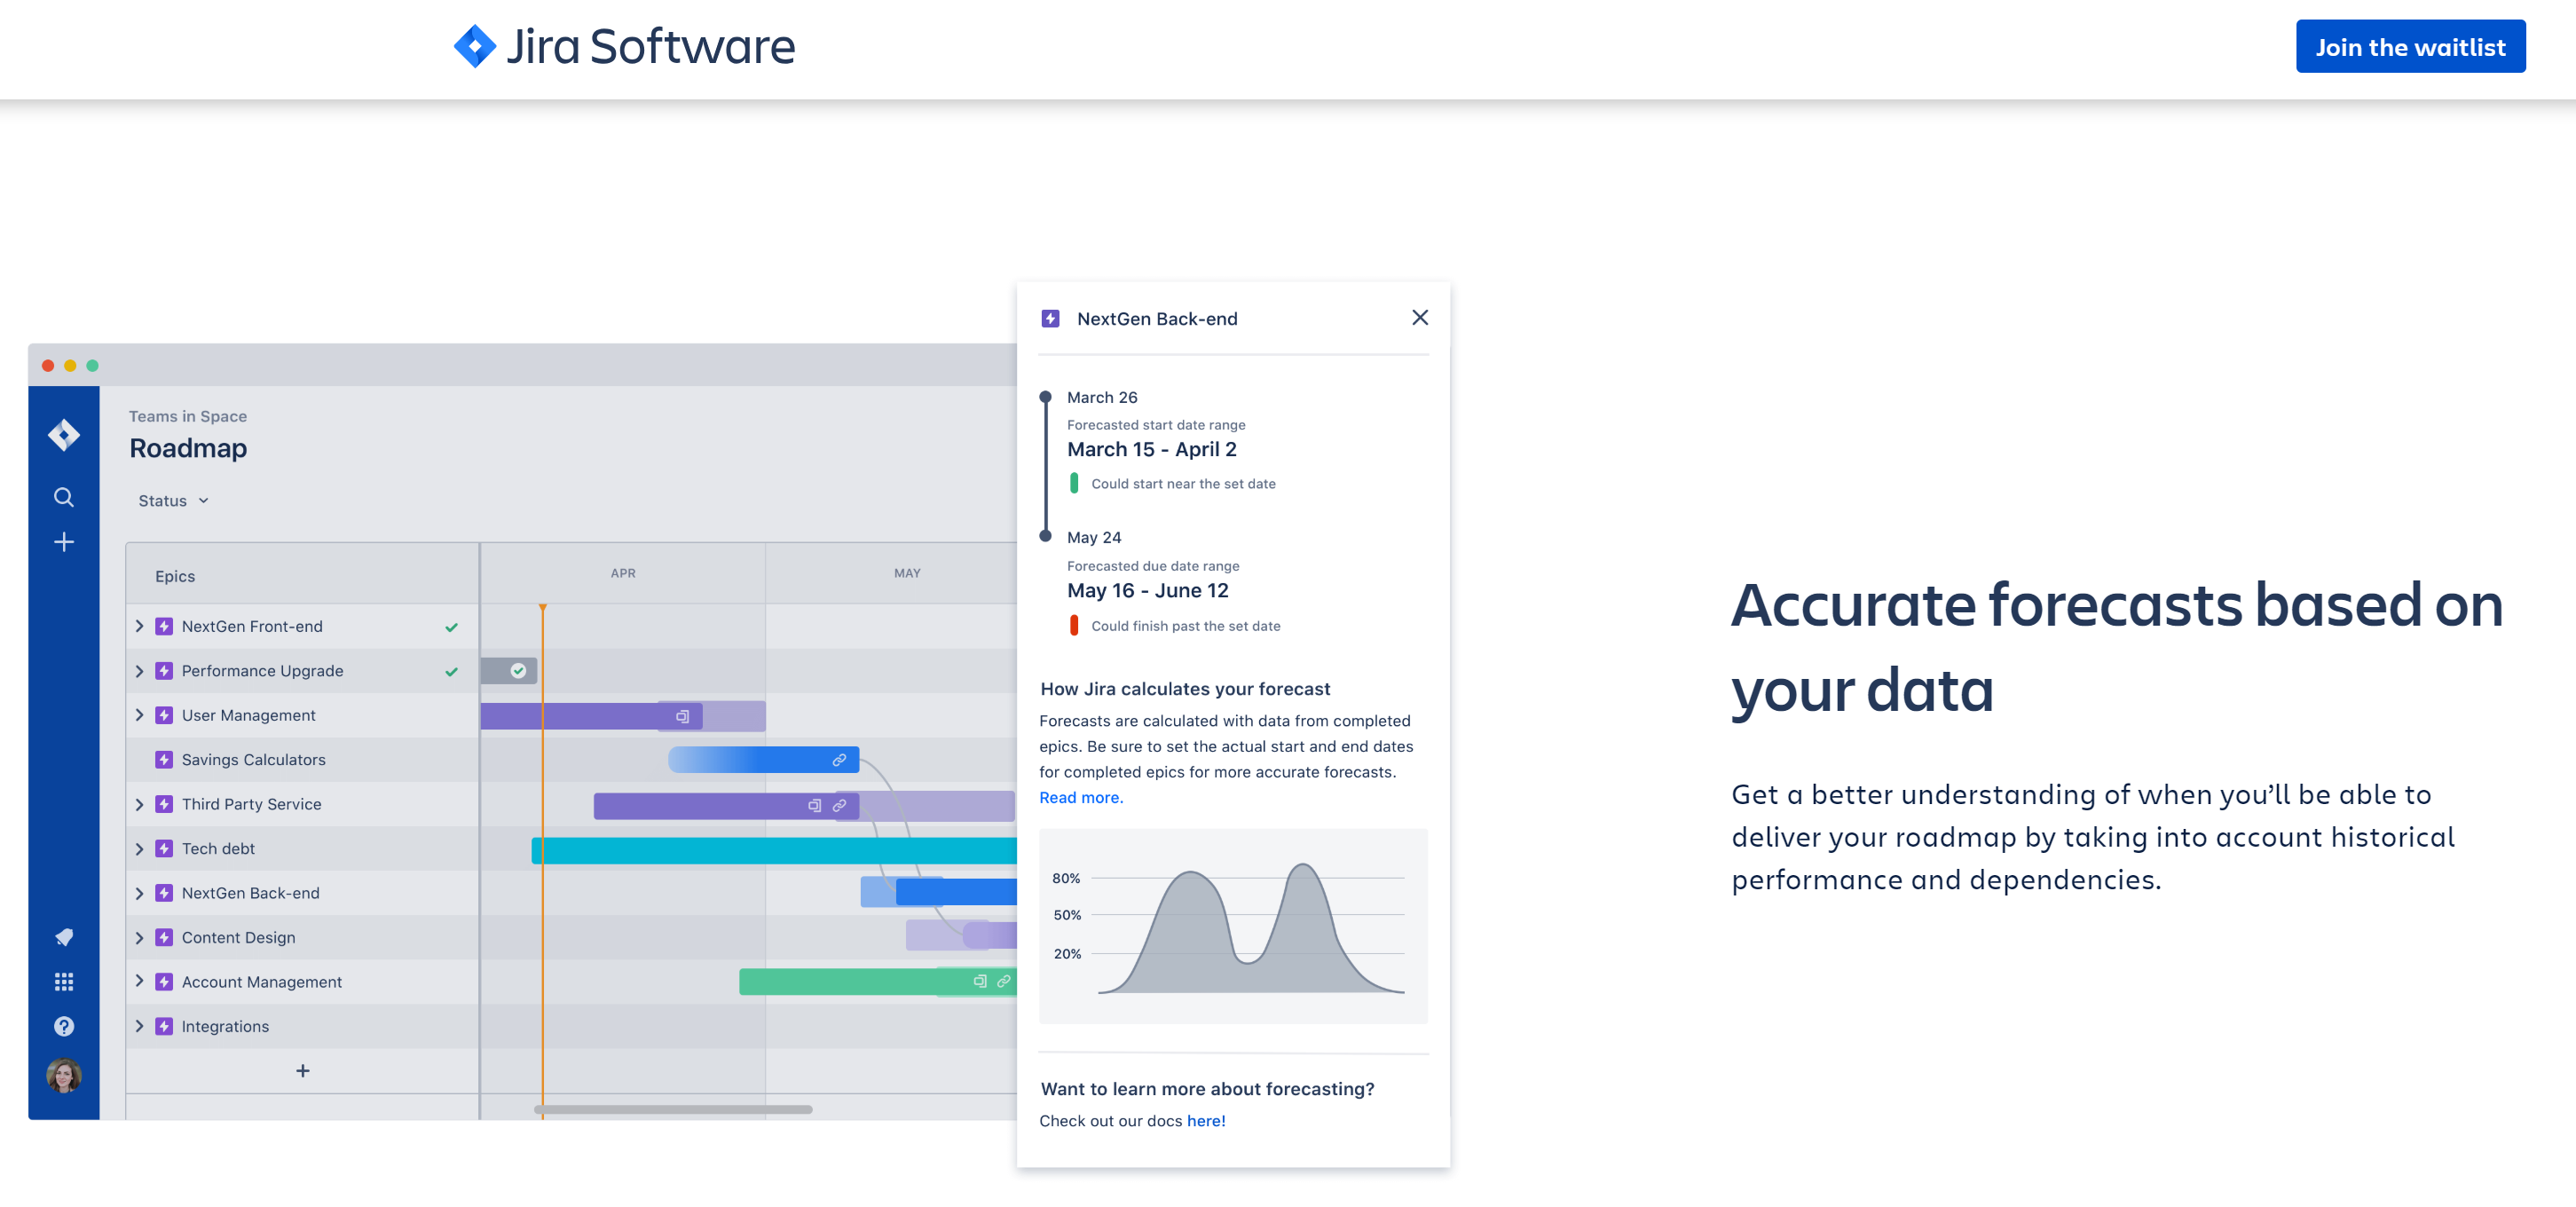Open the Status filter dropdown
The height and width of the screenshot is (1207, 2576).
172,500
